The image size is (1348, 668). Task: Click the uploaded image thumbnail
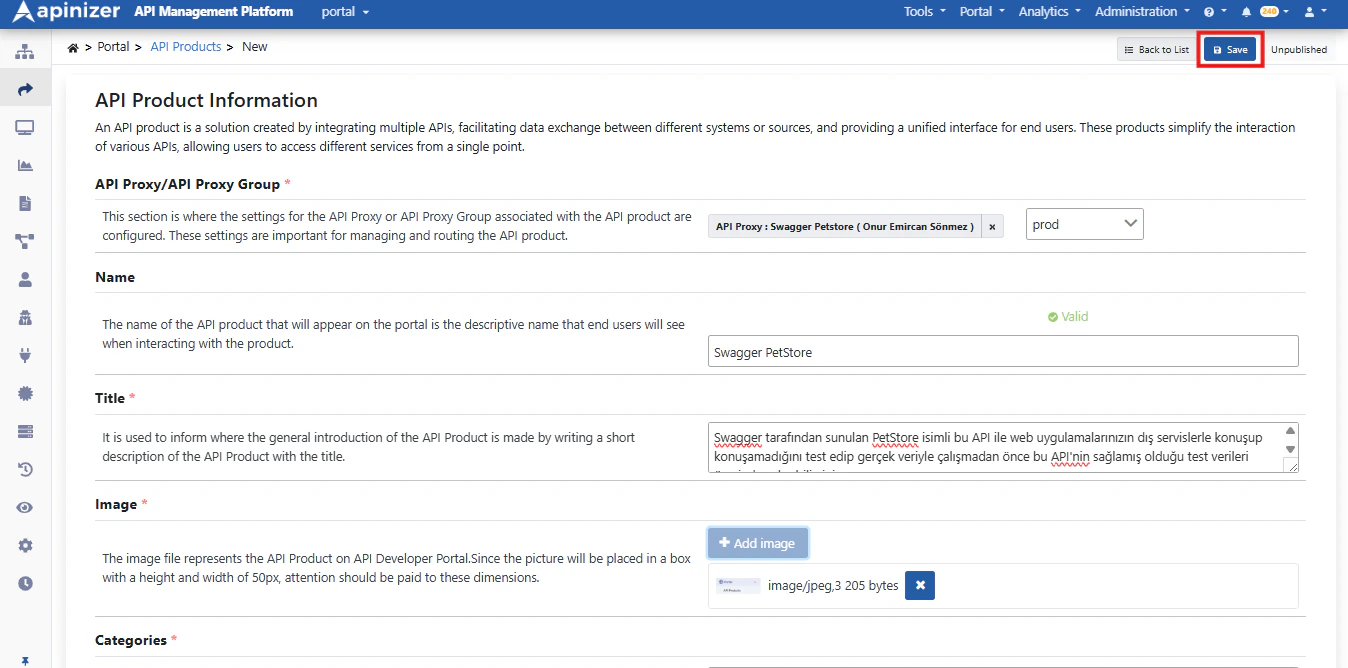(x=739, y=585)
